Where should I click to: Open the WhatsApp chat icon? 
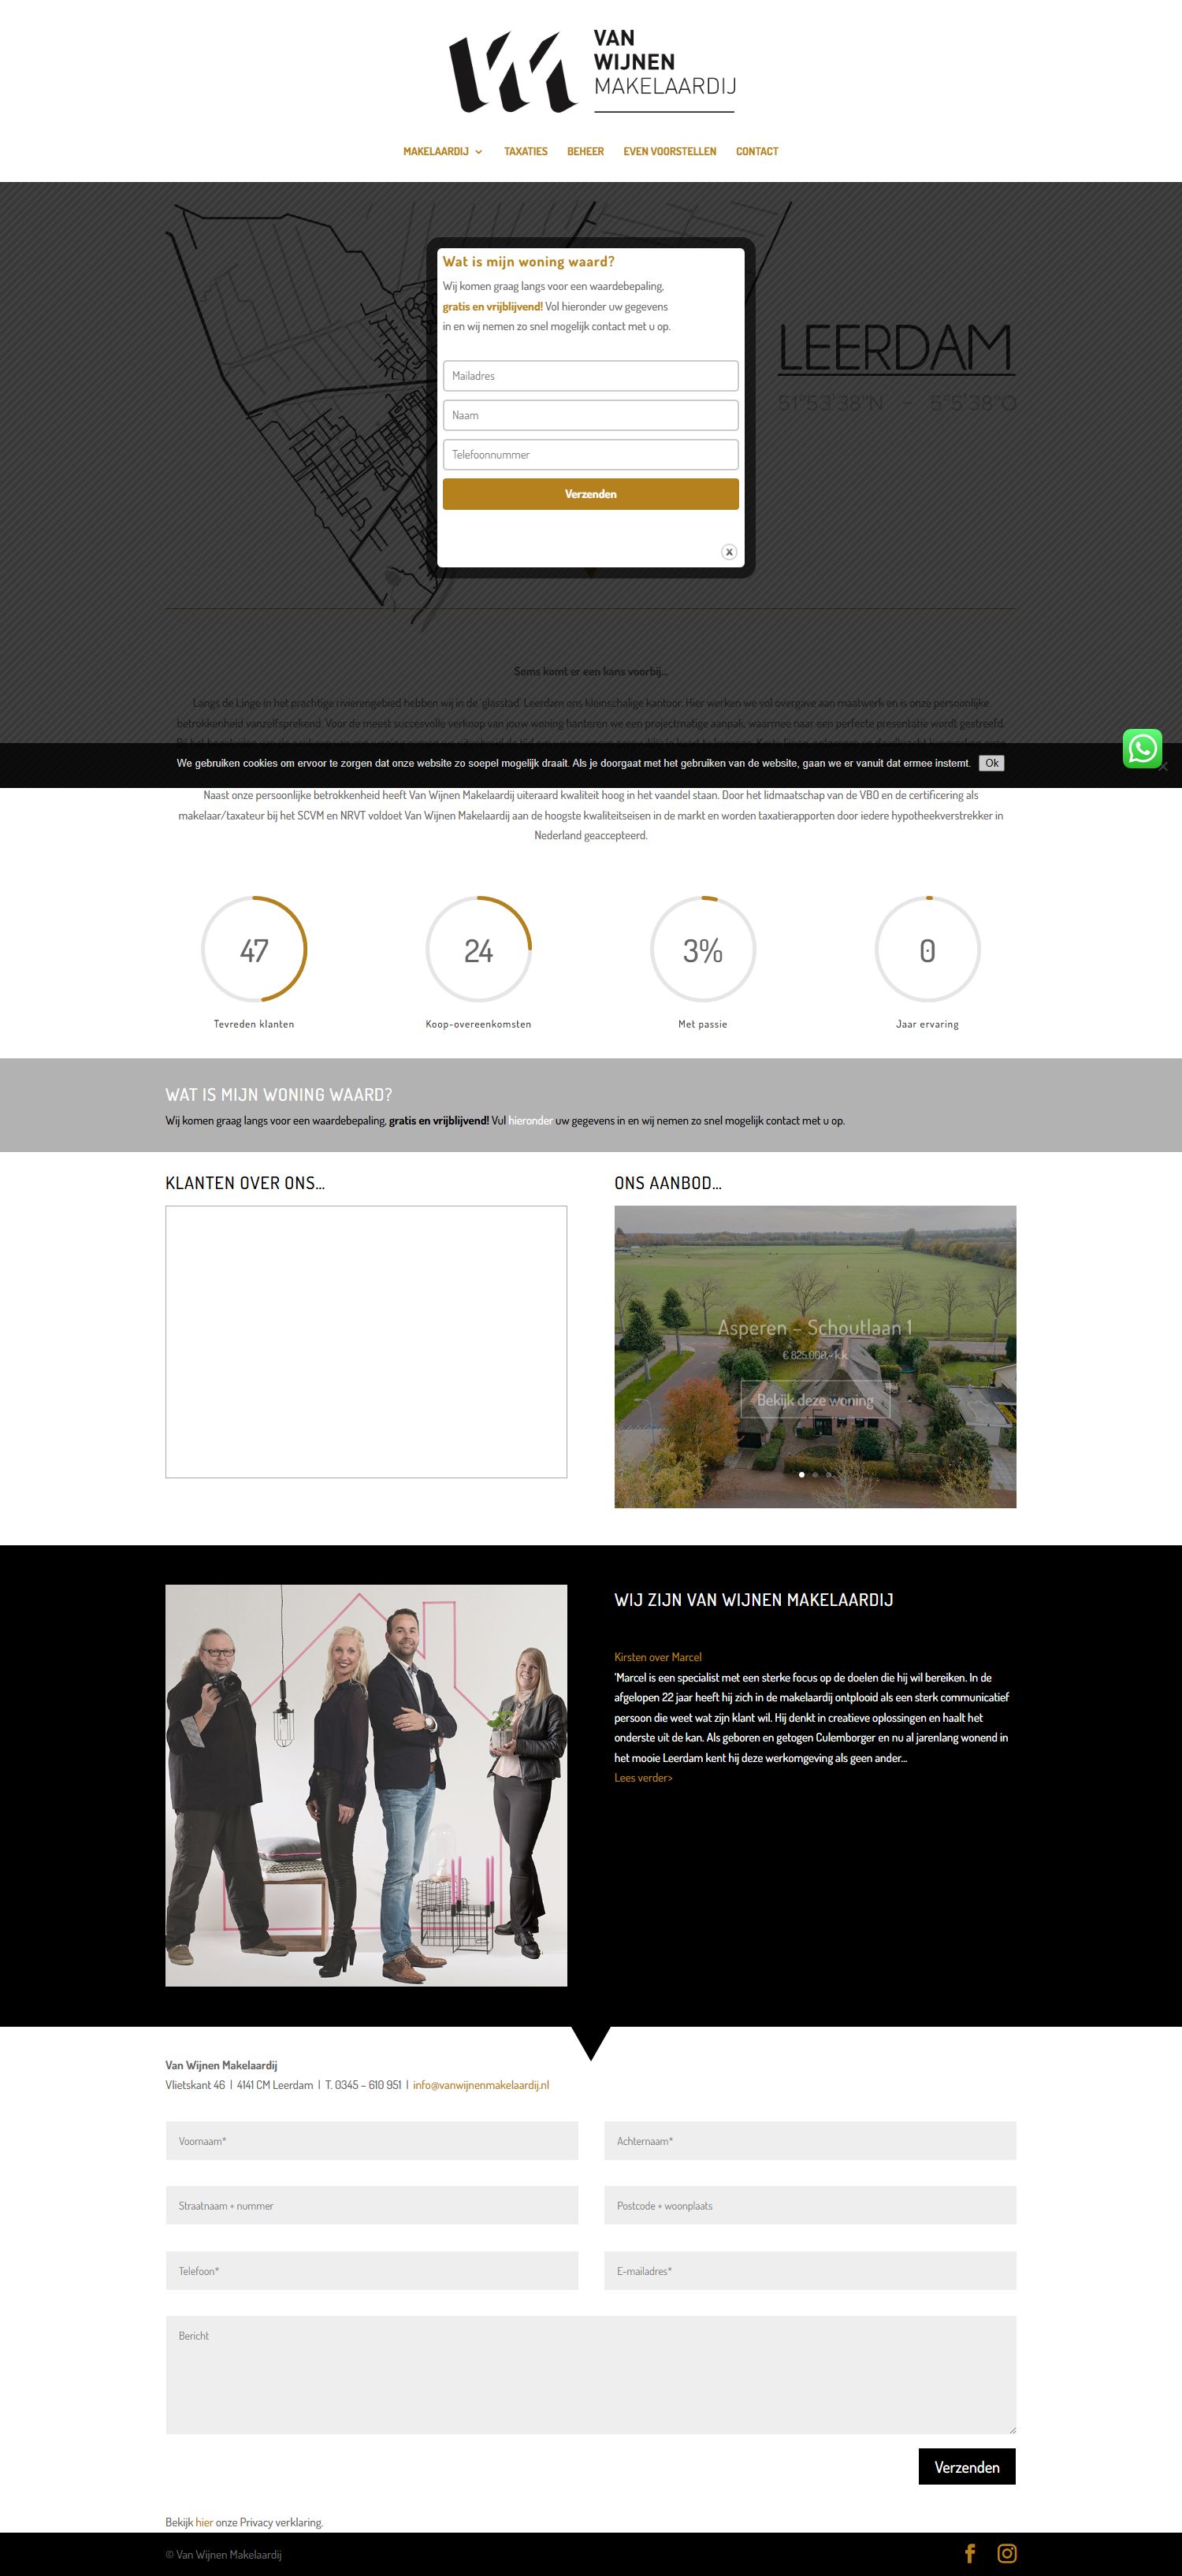[x=1141, y=748]
